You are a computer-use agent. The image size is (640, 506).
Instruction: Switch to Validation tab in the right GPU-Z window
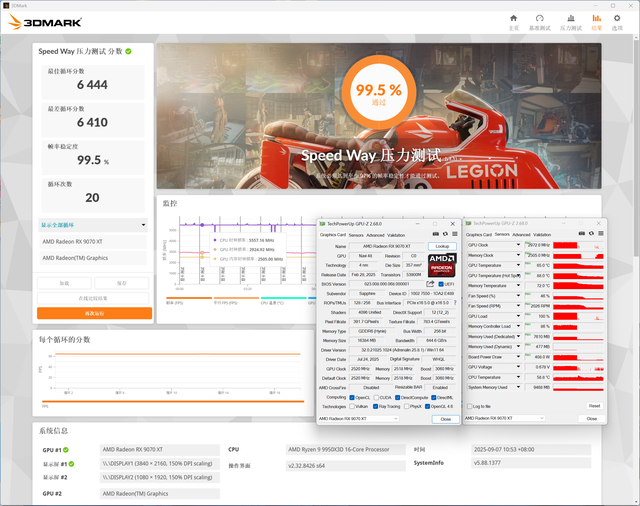coord(542,235)
